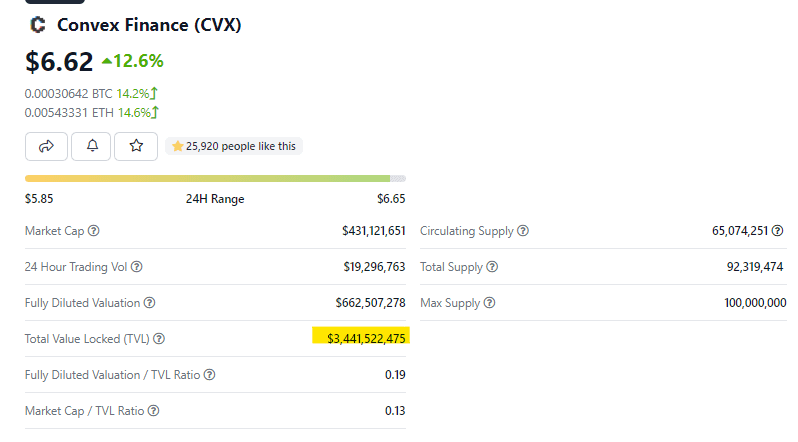Image resolution: width=798 pixels, height=442 pixels.
Task: Click the Convex Finance (CVX) title
Action: tap(149, 24)
